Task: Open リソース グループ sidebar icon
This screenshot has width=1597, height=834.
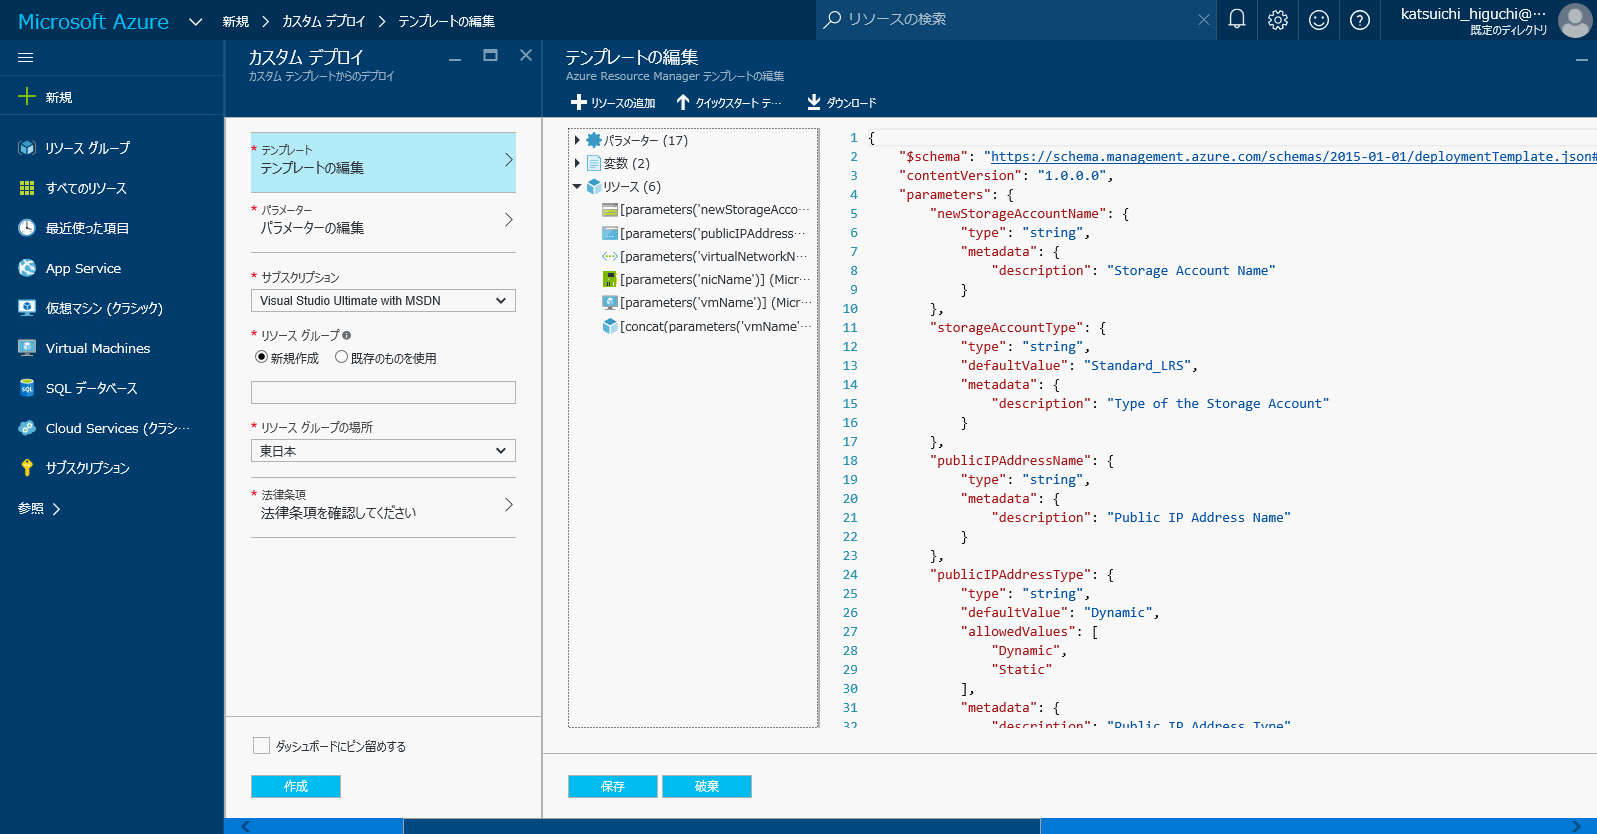Action: point(27,148)
